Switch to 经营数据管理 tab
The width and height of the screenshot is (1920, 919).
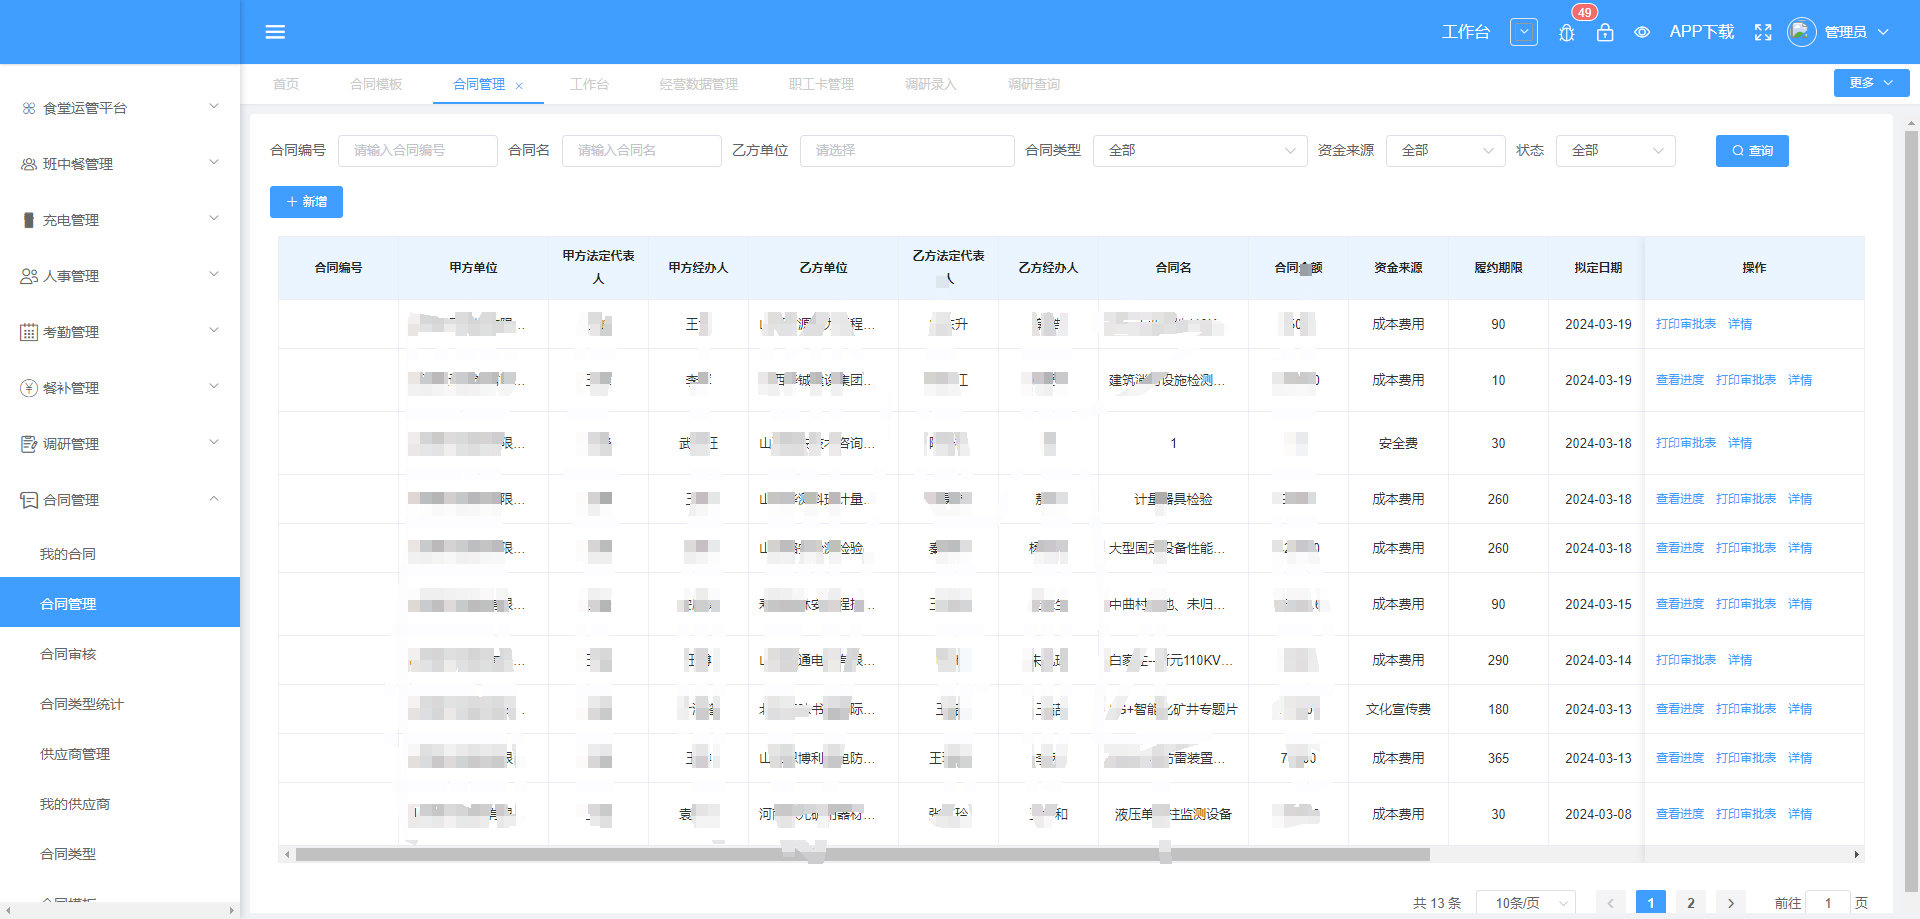tap(699, 84)
